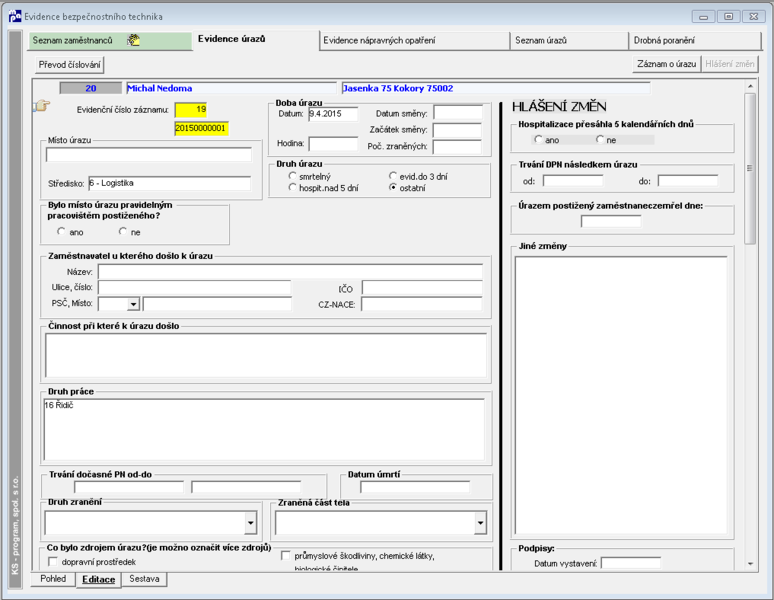Viewport: 774px width, 600px height.
Task: Click the Evidenční číslo záznamu field 19
Action: [x=191, y=110]
